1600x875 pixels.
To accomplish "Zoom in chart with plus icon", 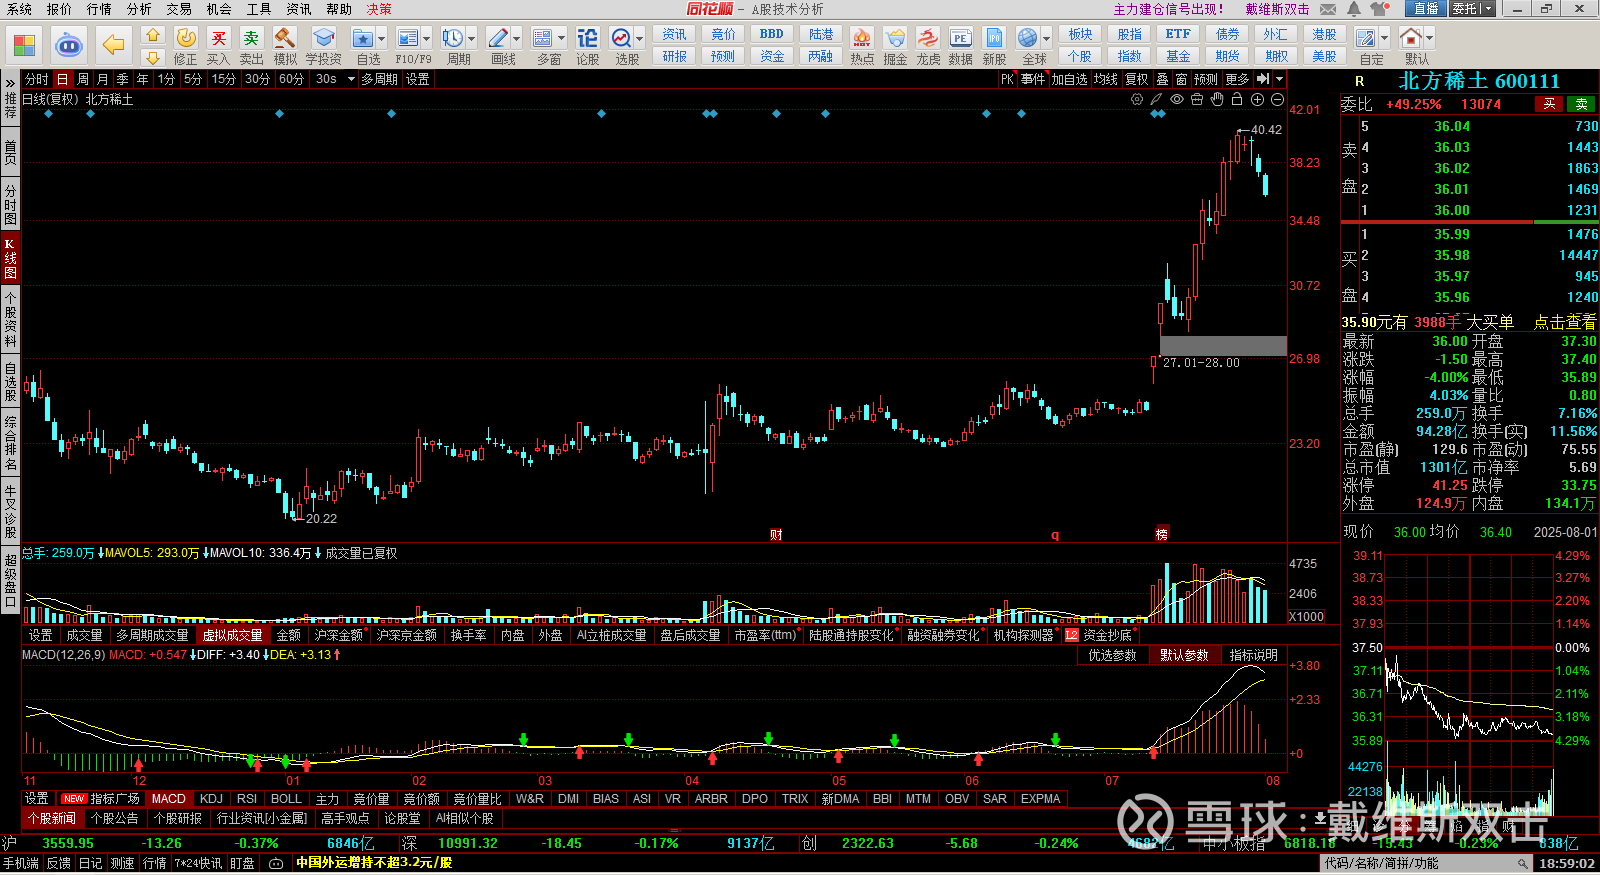I will click(x=1257, y=99).
